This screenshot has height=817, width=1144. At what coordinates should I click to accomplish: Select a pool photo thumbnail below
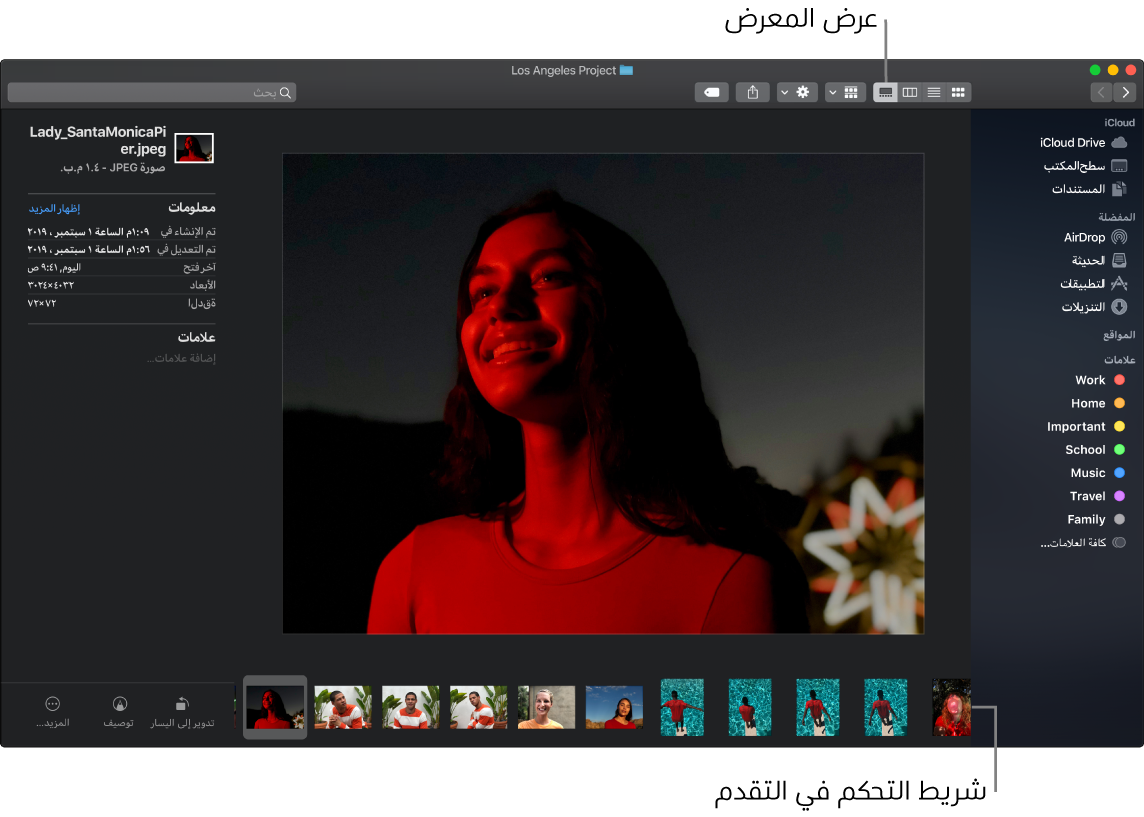coord(749,707)
